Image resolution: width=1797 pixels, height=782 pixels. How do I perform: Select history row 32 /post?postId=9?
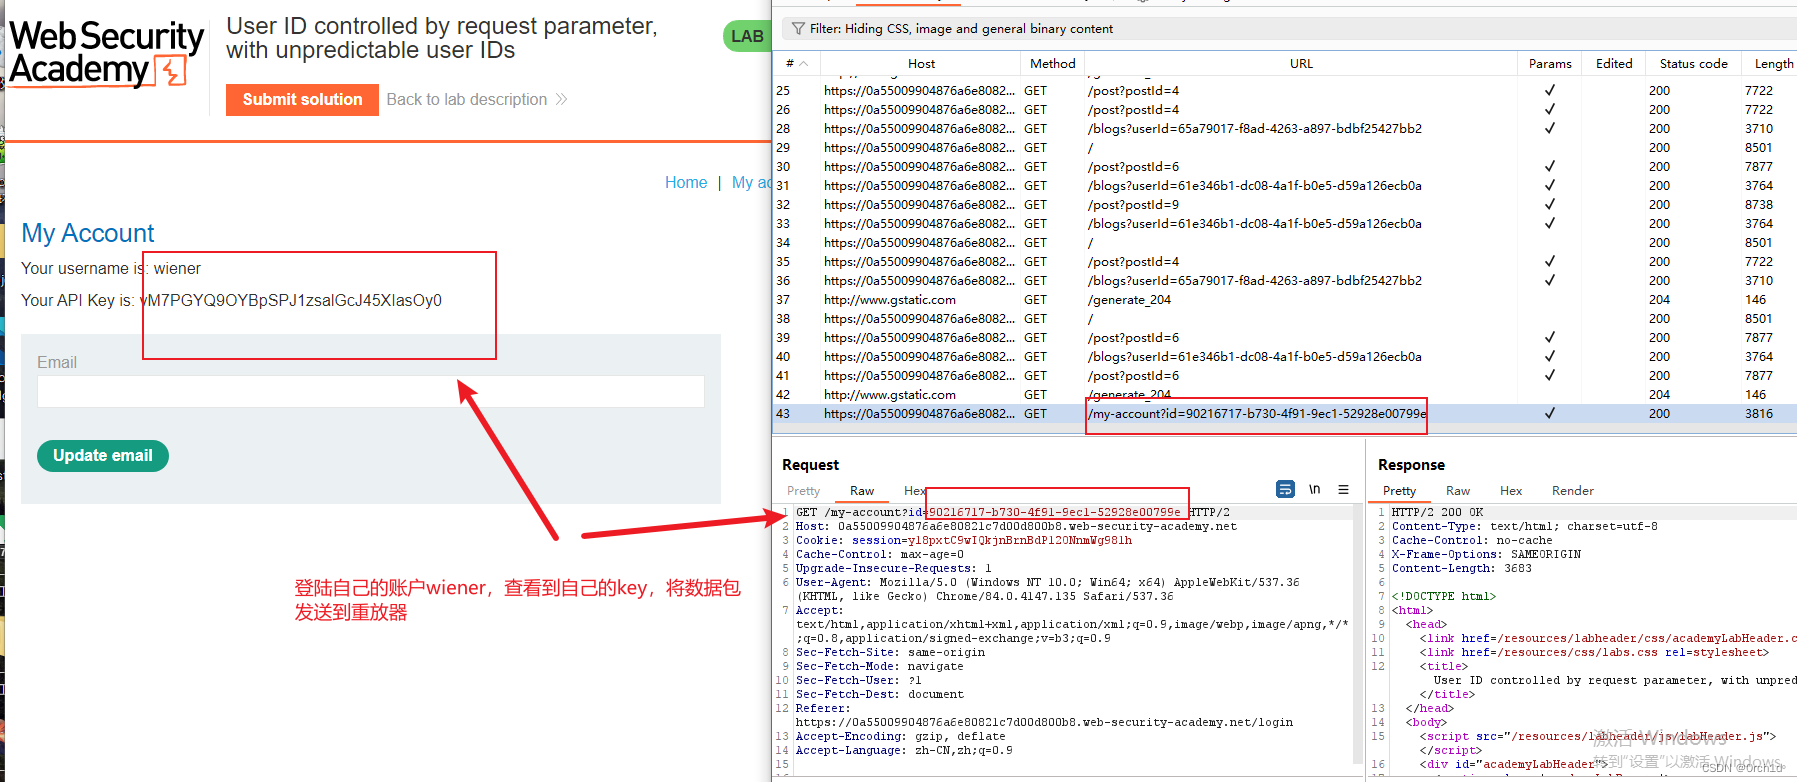point(1284,204)
